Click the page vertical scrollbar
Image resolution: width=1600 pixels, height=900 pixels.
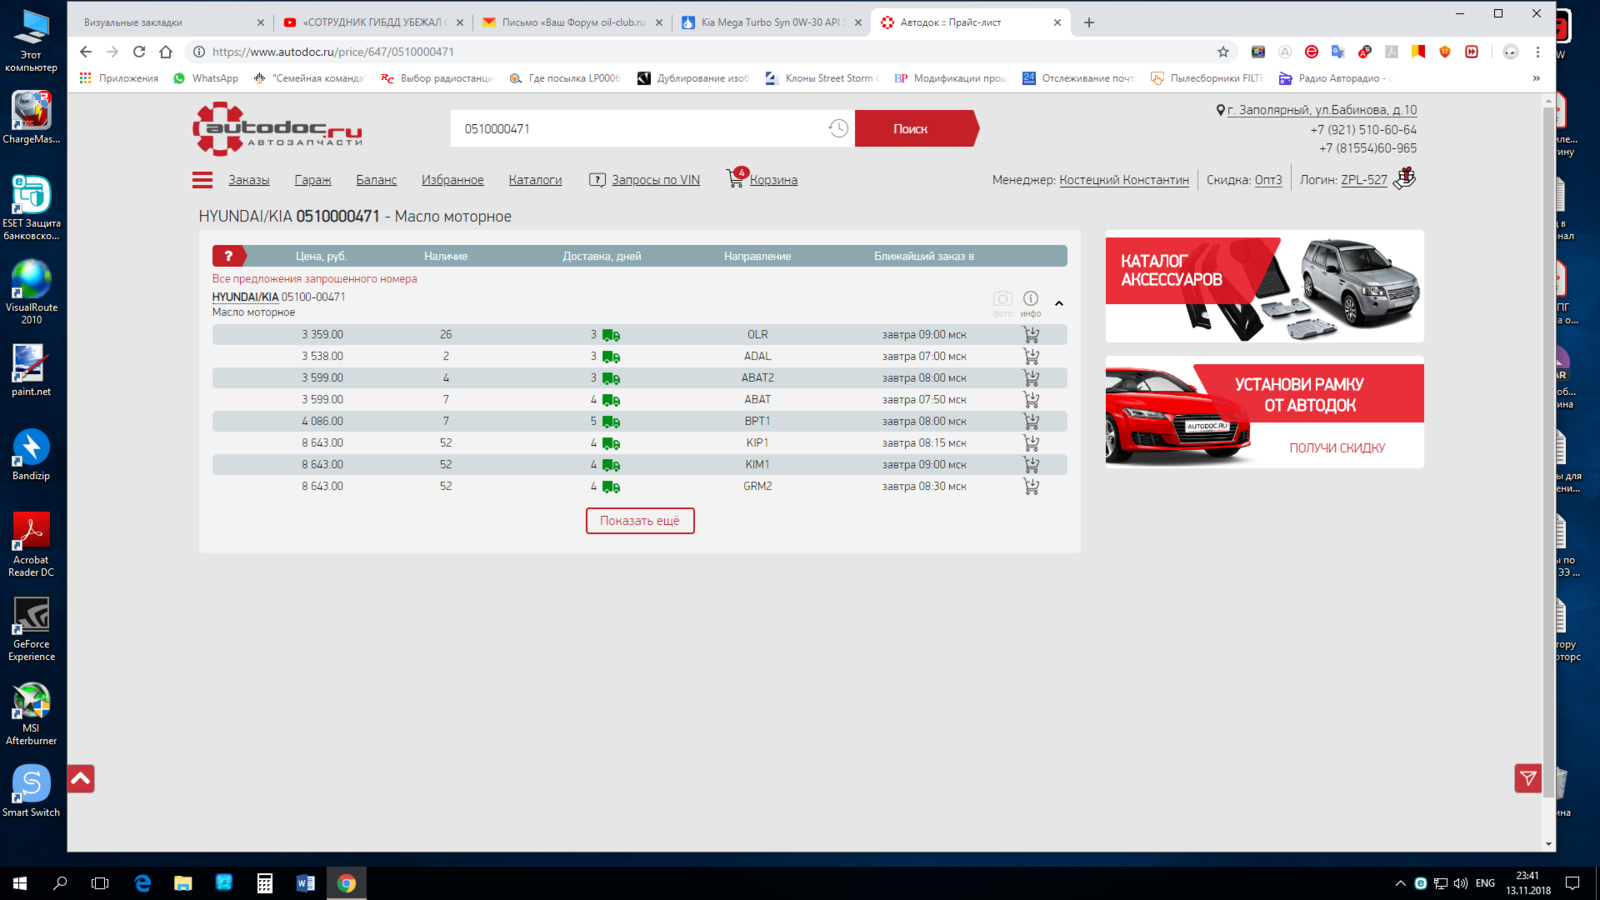pos(1548,450)
